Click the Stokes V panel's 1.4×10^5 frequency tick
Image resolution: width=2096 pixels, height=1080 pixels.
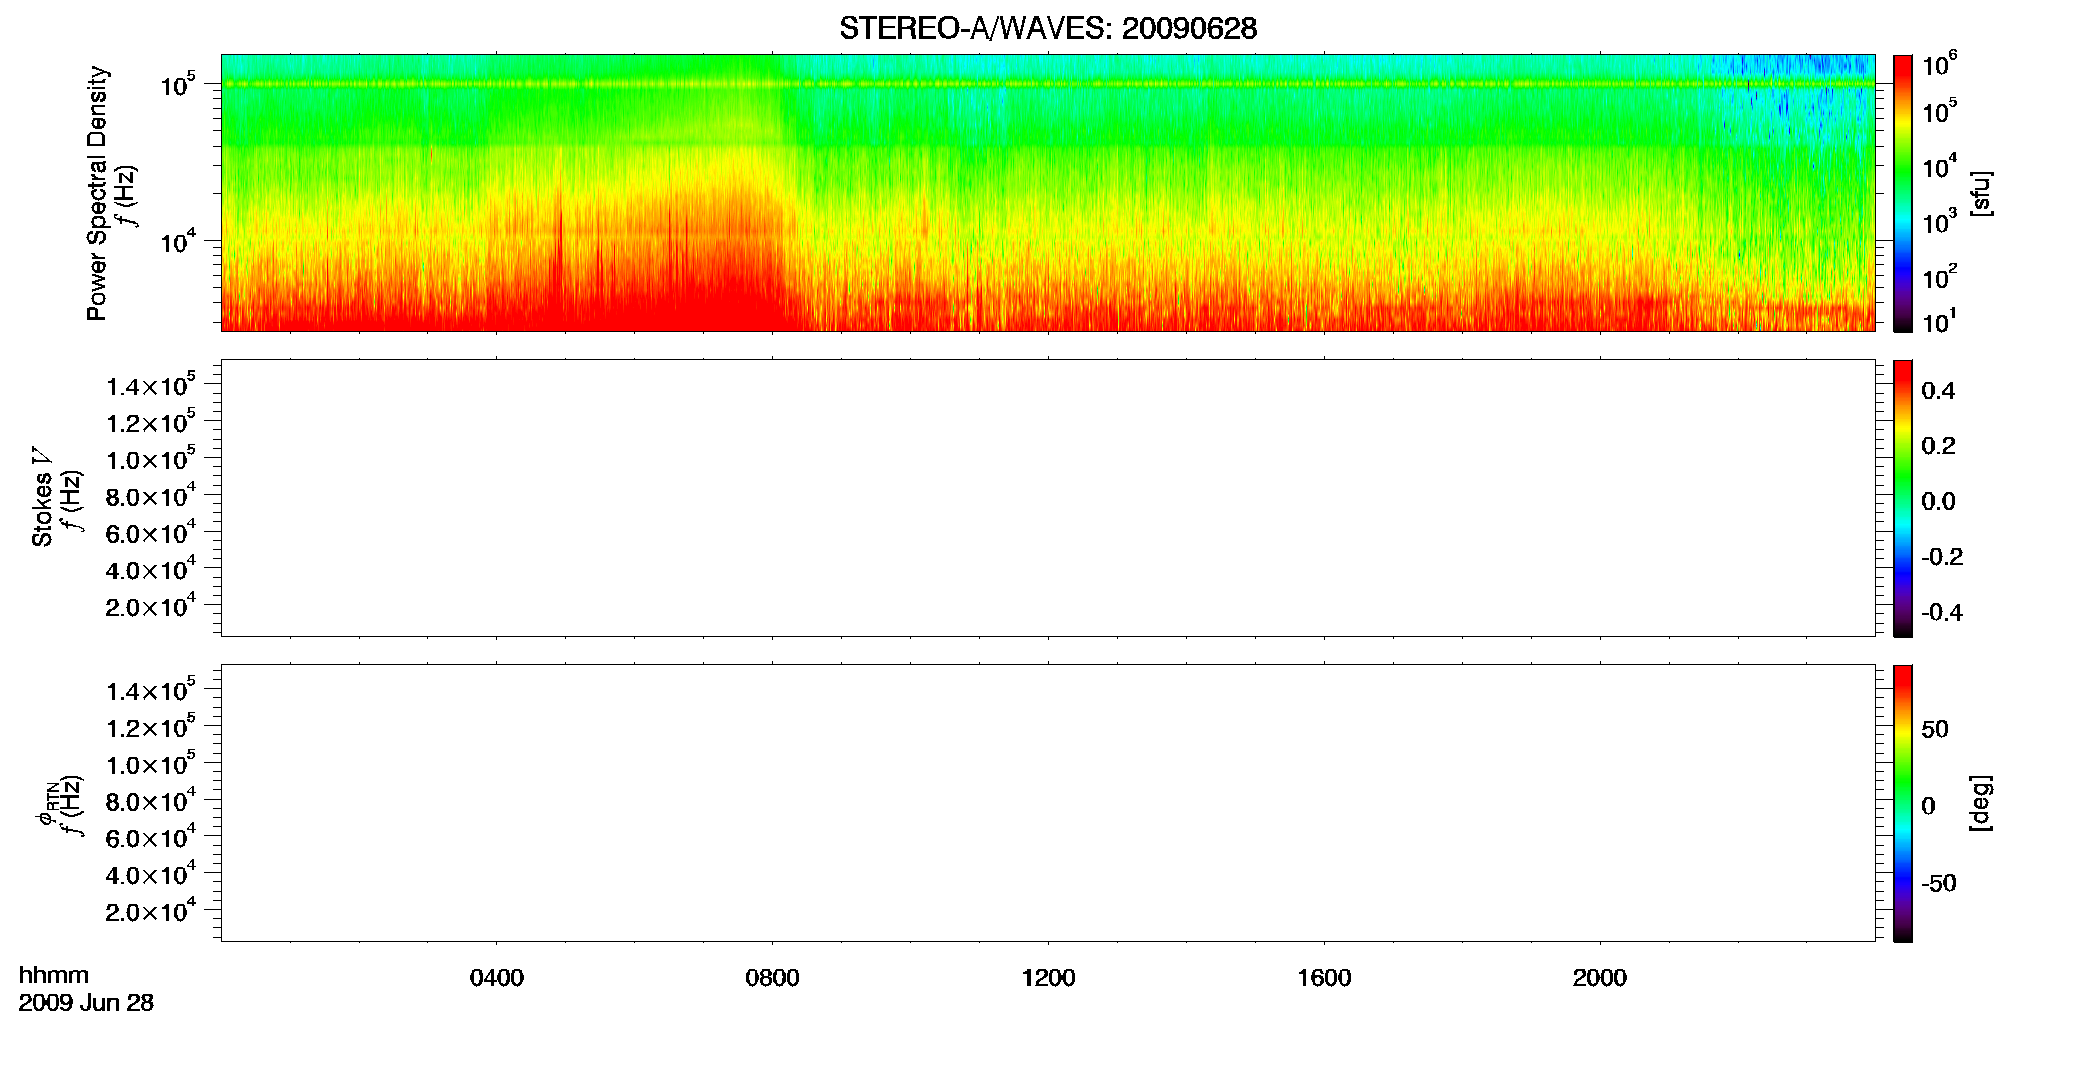151,385
